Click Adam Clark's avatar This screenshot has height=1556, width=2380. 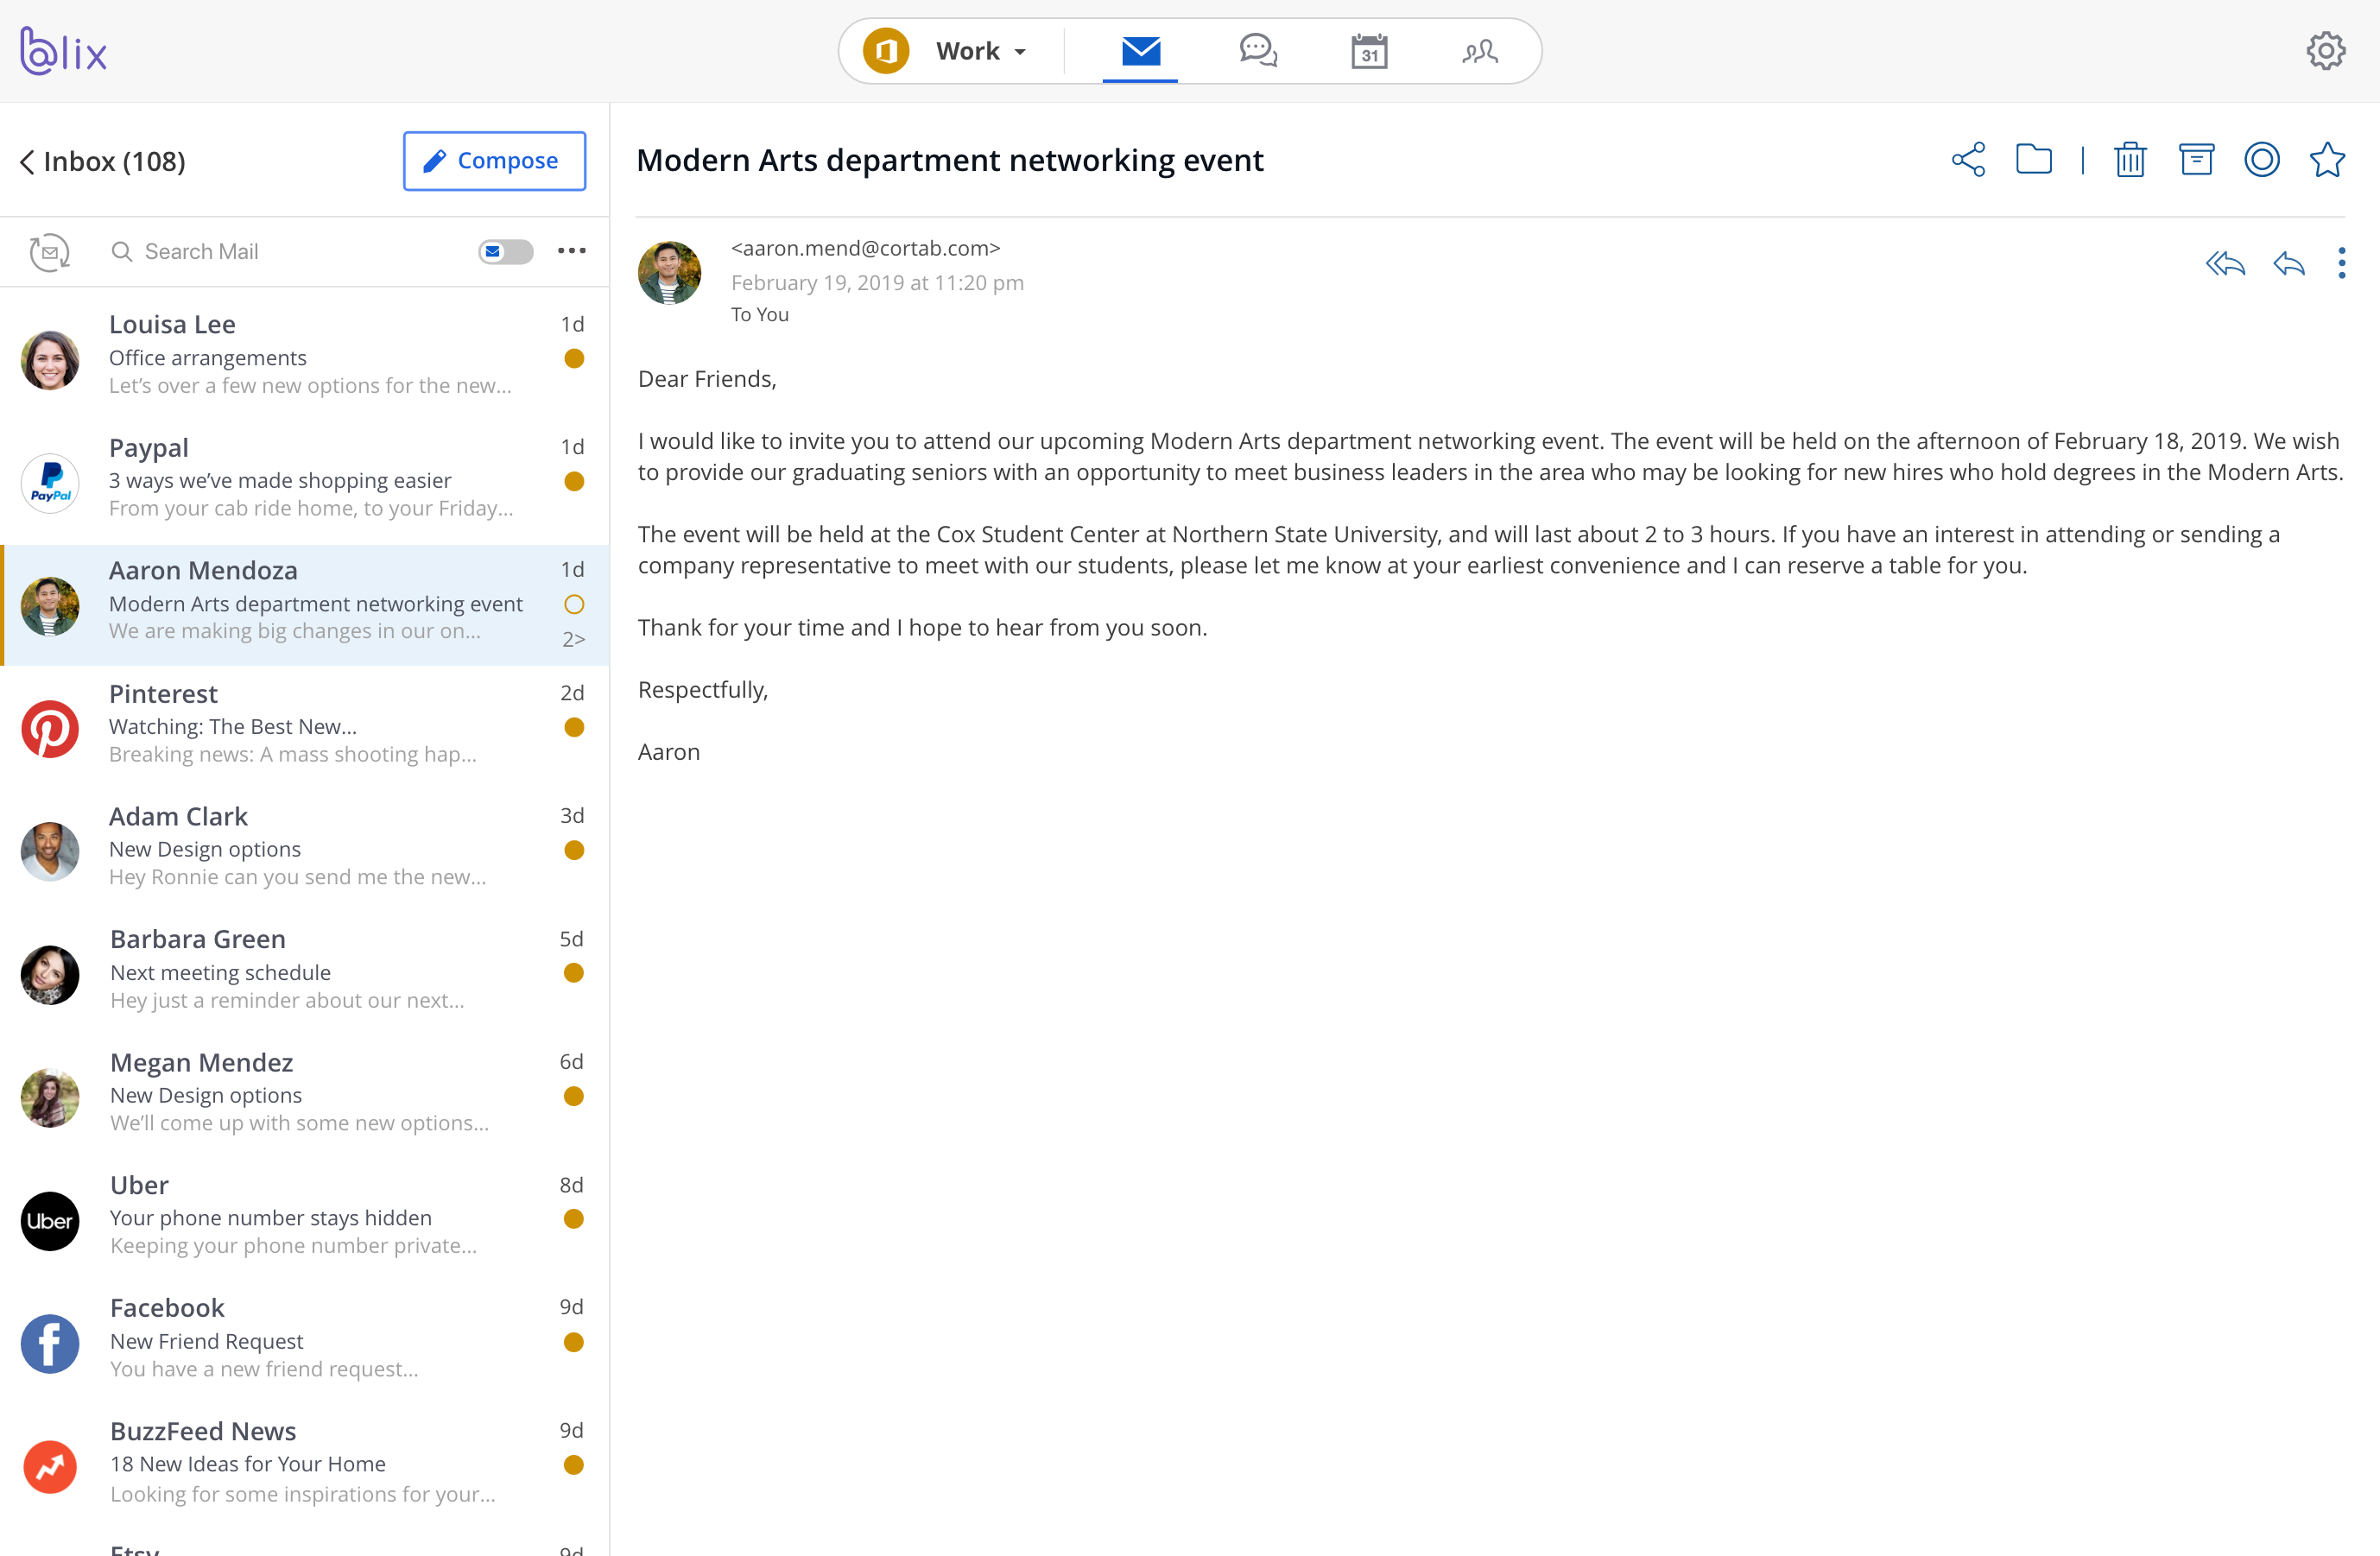click(x=50, y=852)
